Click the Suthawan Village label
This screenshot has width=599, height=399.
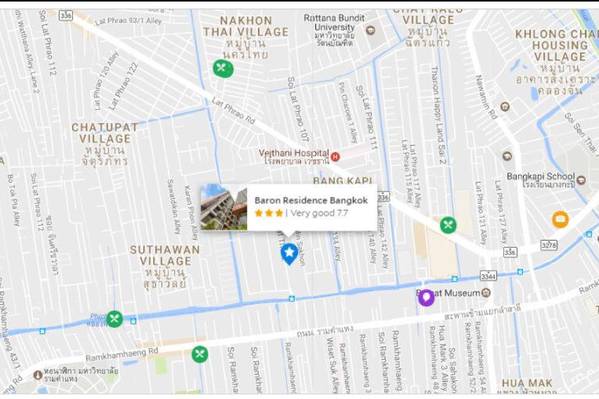(165, 255)
